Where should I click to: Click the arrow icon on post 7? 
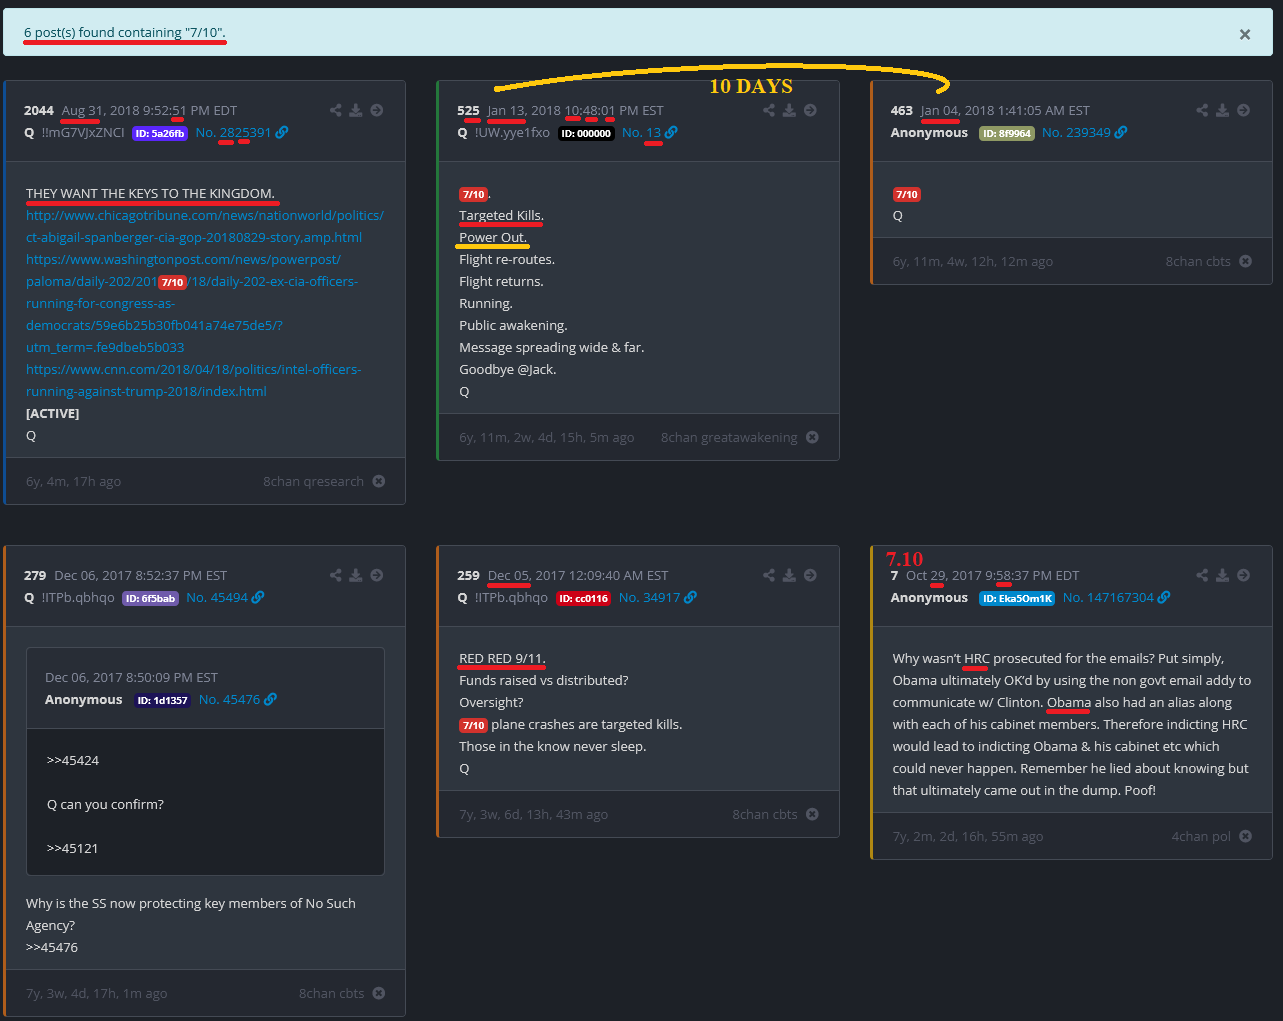pos(1243,576)
